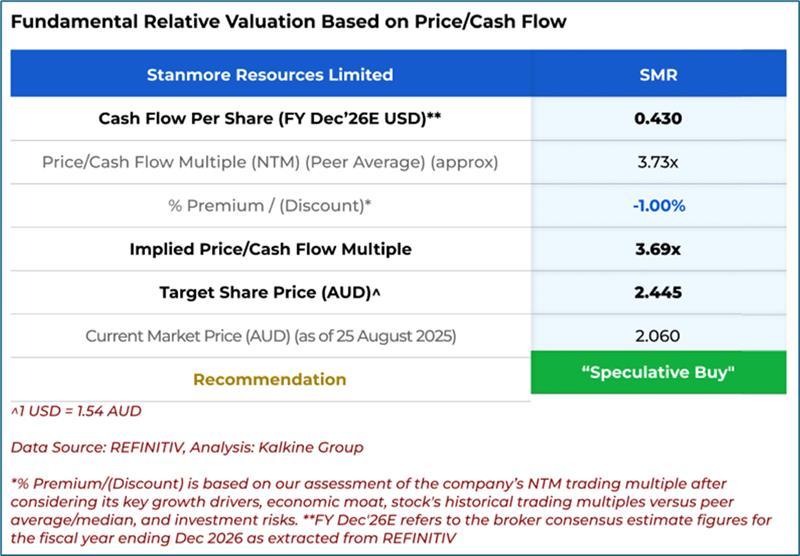
Task: Select the Target Share Price (AUD) label
Action: 270,293
